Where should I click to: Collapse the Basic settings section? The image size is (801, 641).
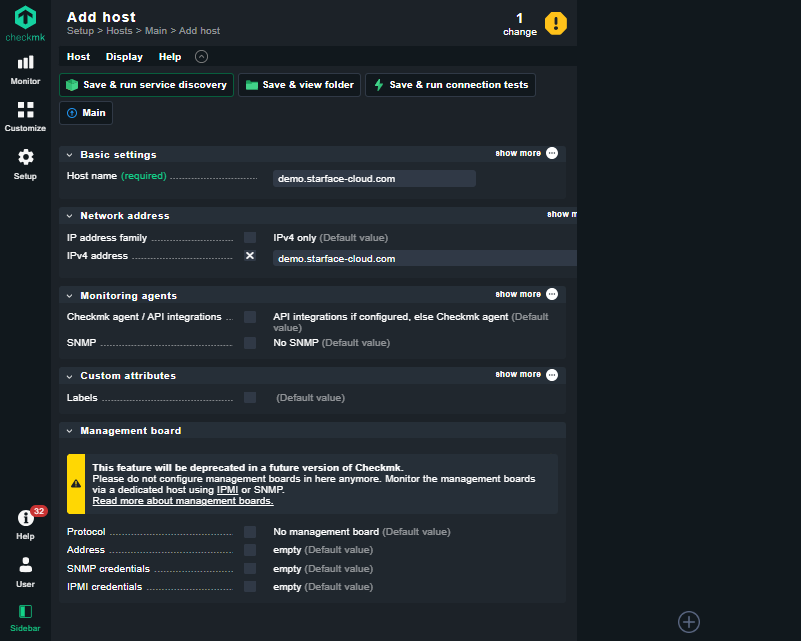click(69, 155)
